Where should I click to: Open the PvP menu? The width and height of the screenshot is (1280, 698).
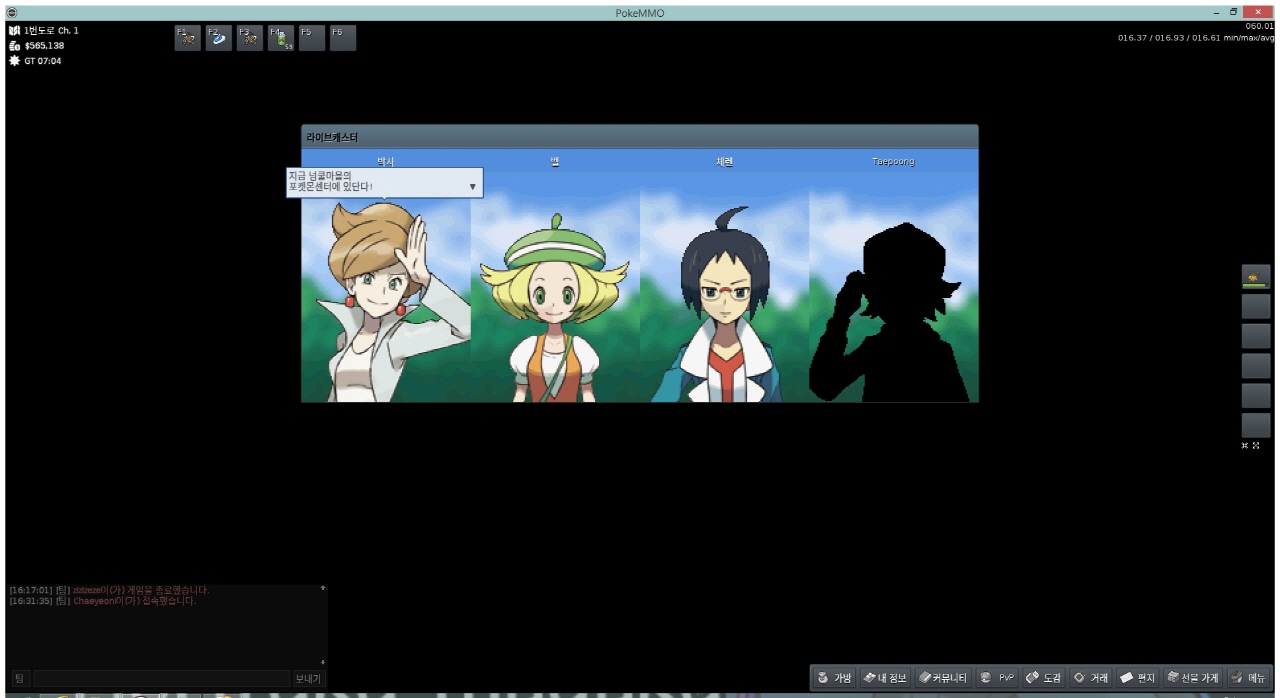tap(997, 678)
